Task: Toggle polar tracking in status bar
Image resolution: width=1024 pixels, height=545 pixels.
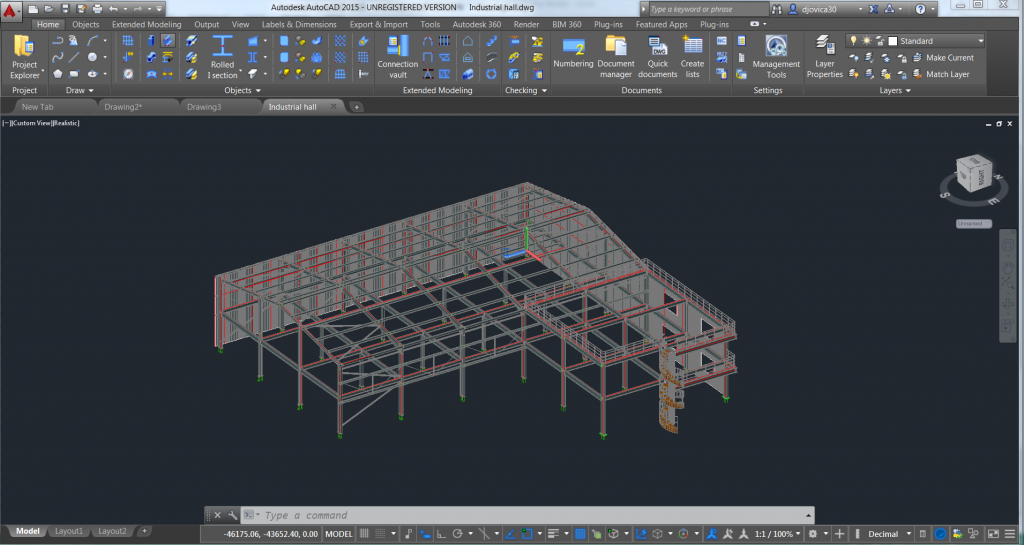Action: [457, 534]
